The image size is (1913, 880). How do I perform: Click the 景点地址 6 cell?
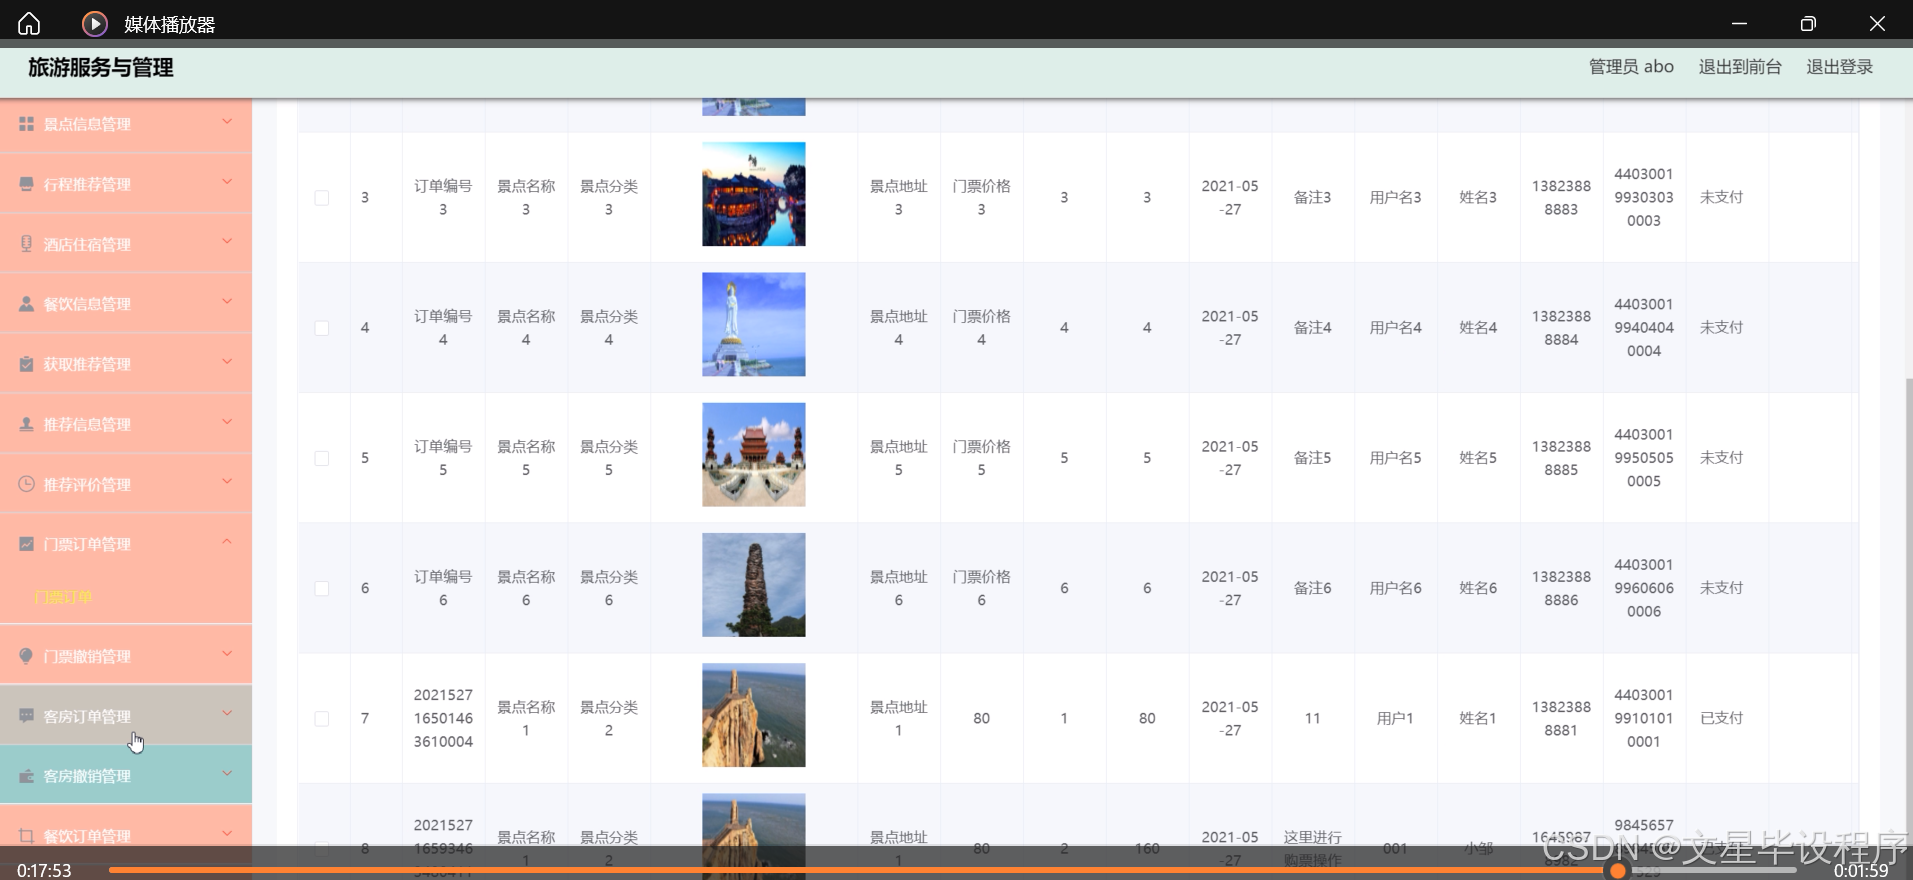899,588
